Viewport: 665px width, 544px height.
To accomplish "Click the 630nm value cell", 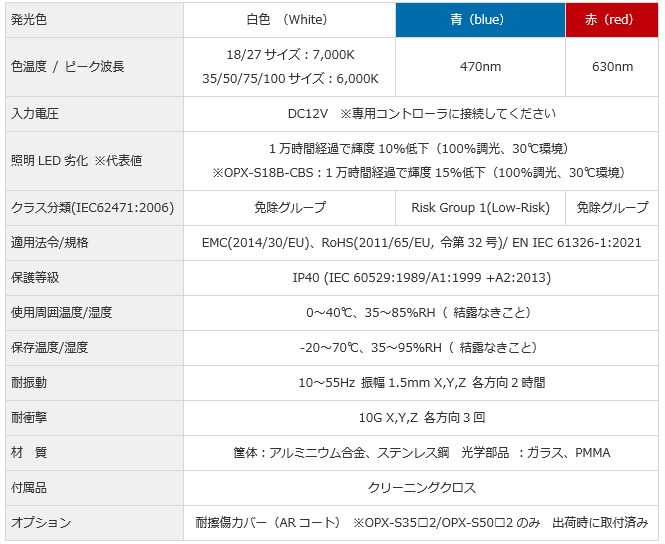I will click(612, 67).
